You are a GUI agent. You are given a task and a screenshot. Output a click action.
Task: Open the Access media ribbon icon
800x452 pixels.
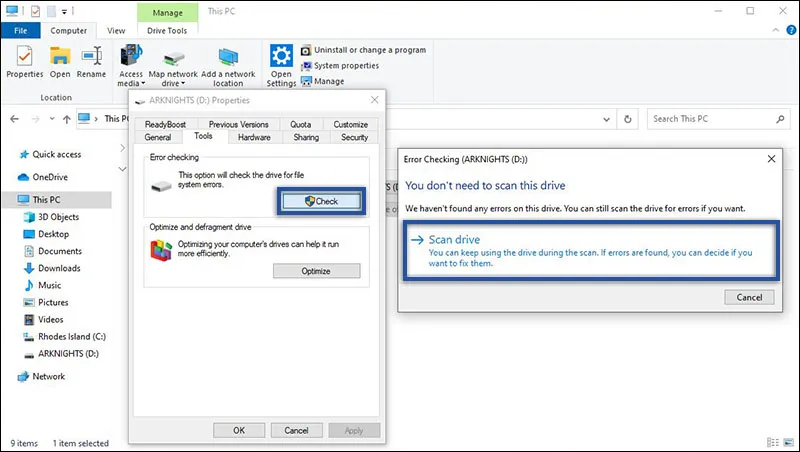click(131, 65)
